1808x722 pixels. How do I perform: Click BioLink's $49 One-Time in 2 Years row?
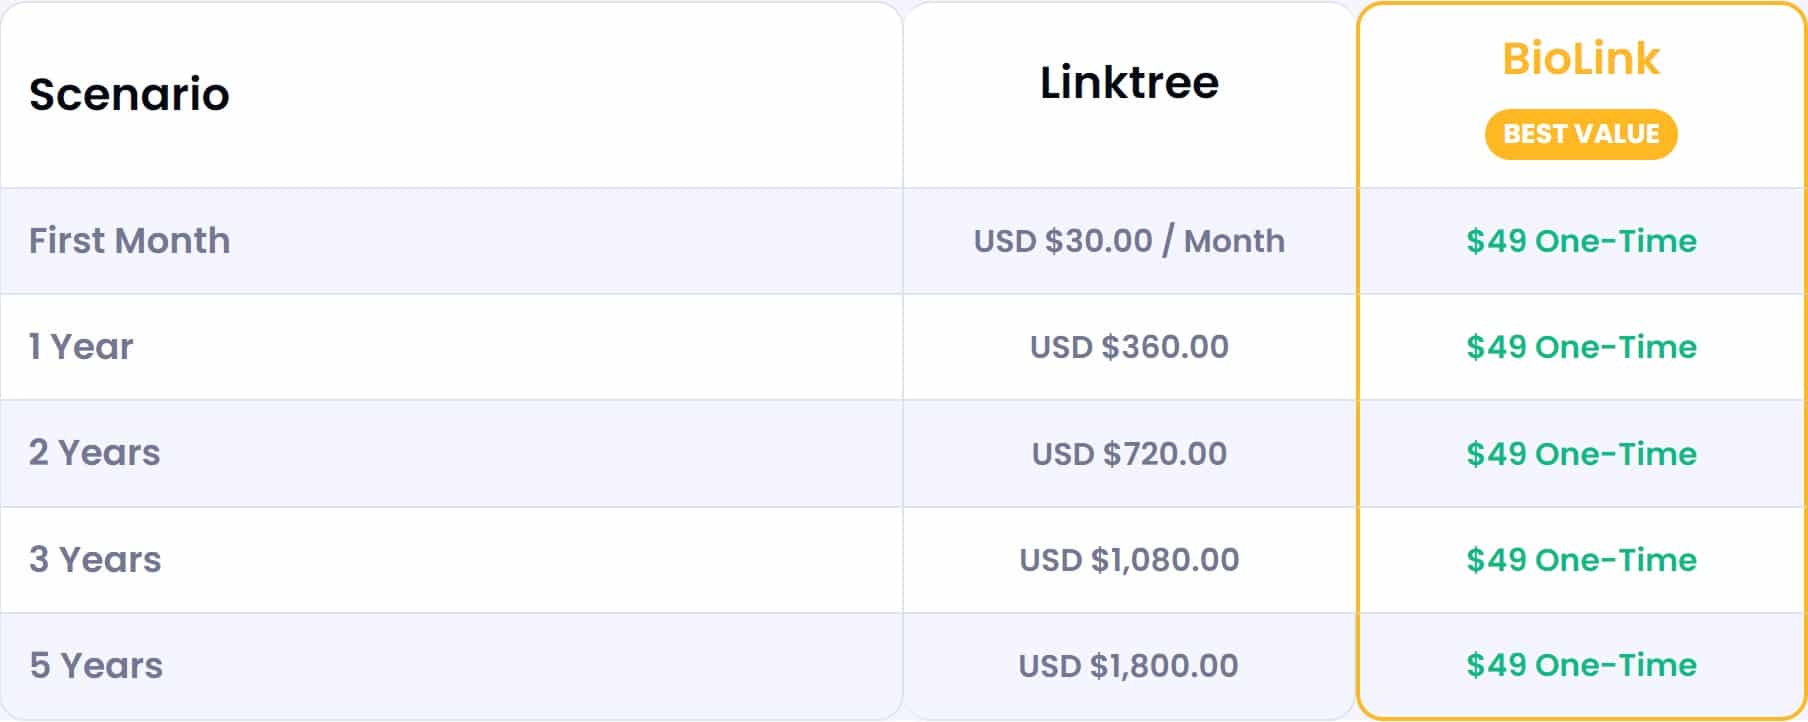pos(1581,454)
